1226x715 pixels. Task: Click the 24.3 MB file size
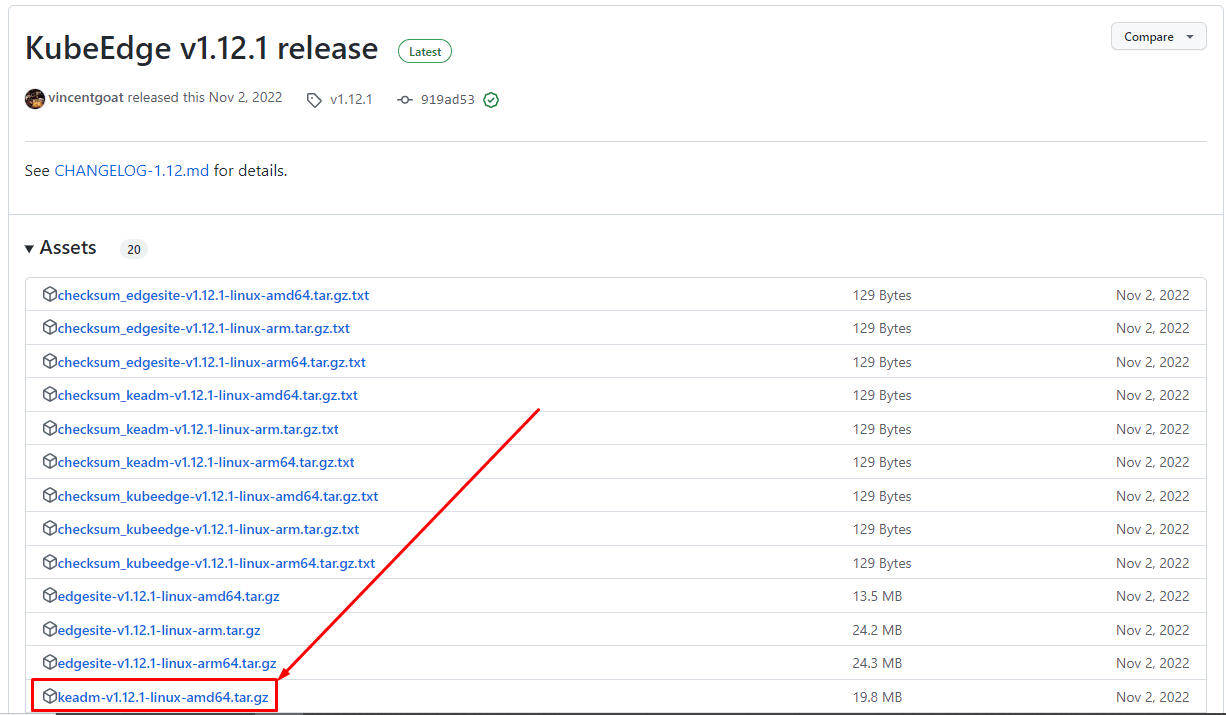tap(877, 663)
